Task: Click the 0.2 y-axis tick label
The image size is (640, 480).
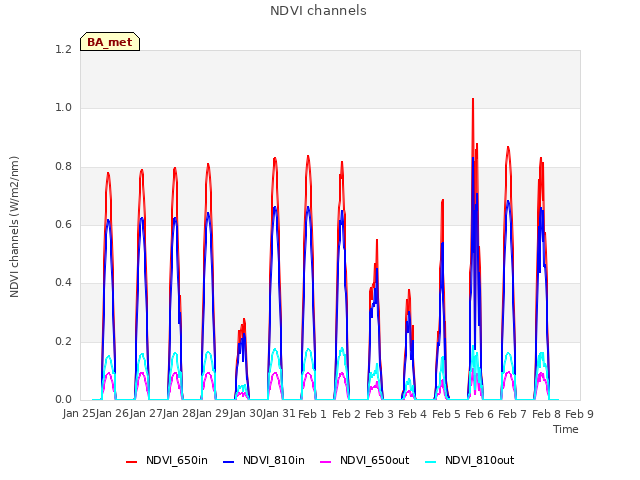Action: [x=64, y=341]
